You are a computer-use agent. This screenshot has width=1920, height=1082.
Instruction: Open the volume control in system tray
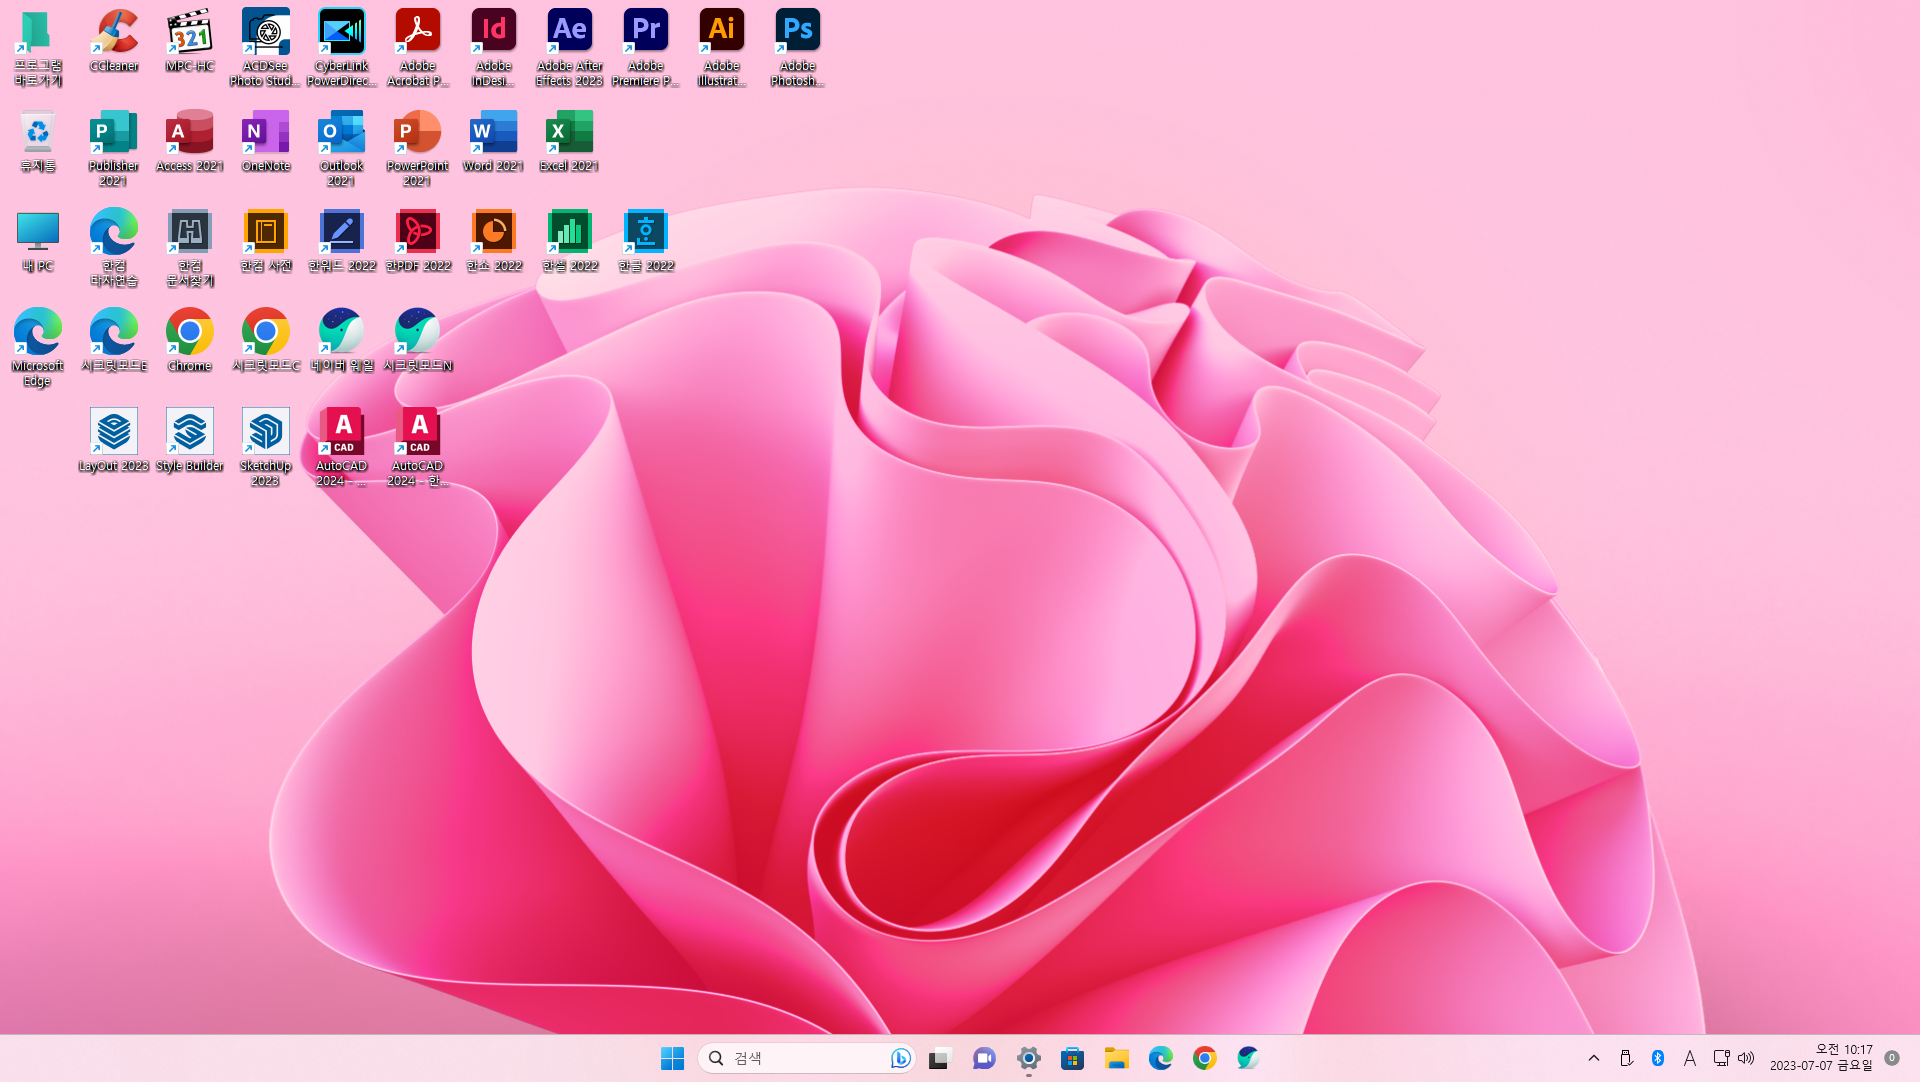(x=1746, y=1058)
